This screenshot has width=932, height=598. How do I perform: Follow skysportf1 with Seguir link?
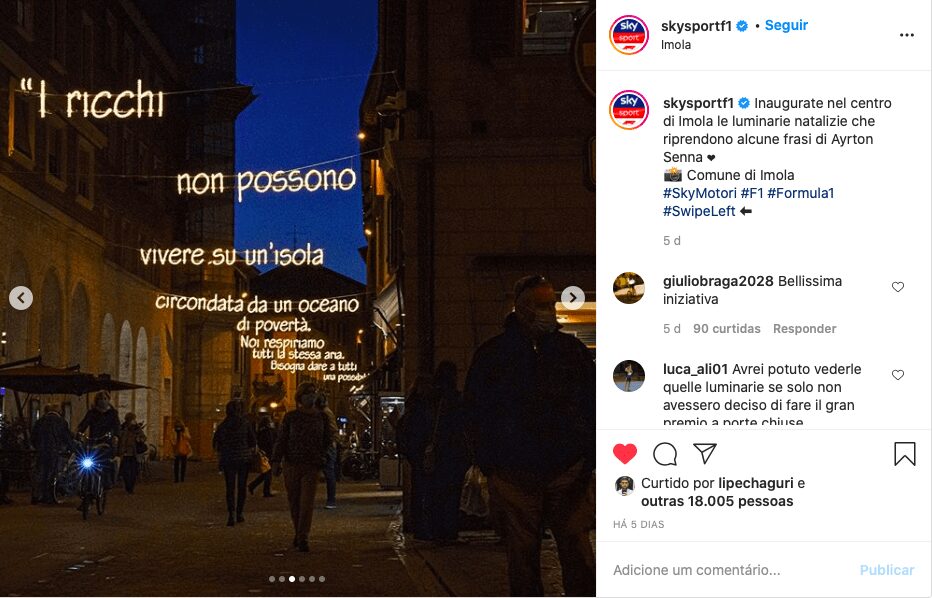(786, 25)
